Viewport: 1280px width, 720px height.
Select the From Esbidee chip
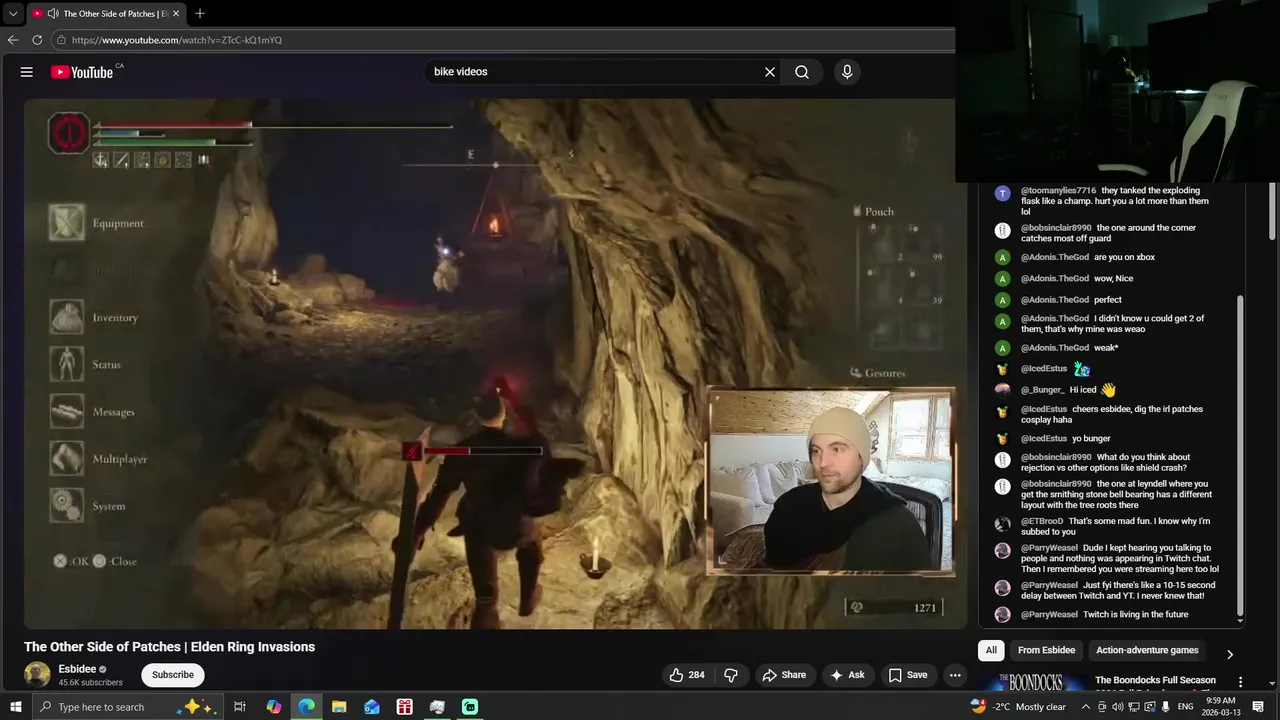coord(1046,650)
